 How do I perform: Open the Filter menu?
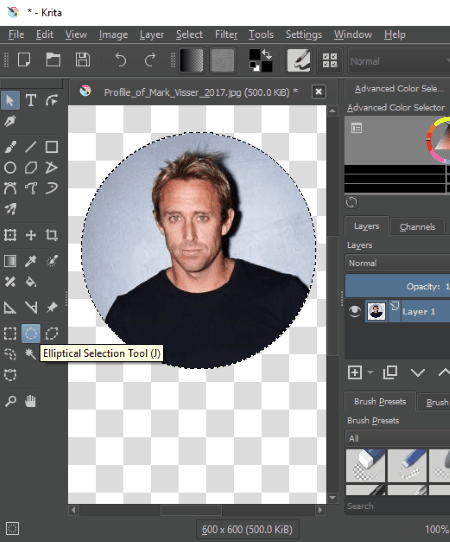pos(226,35)
